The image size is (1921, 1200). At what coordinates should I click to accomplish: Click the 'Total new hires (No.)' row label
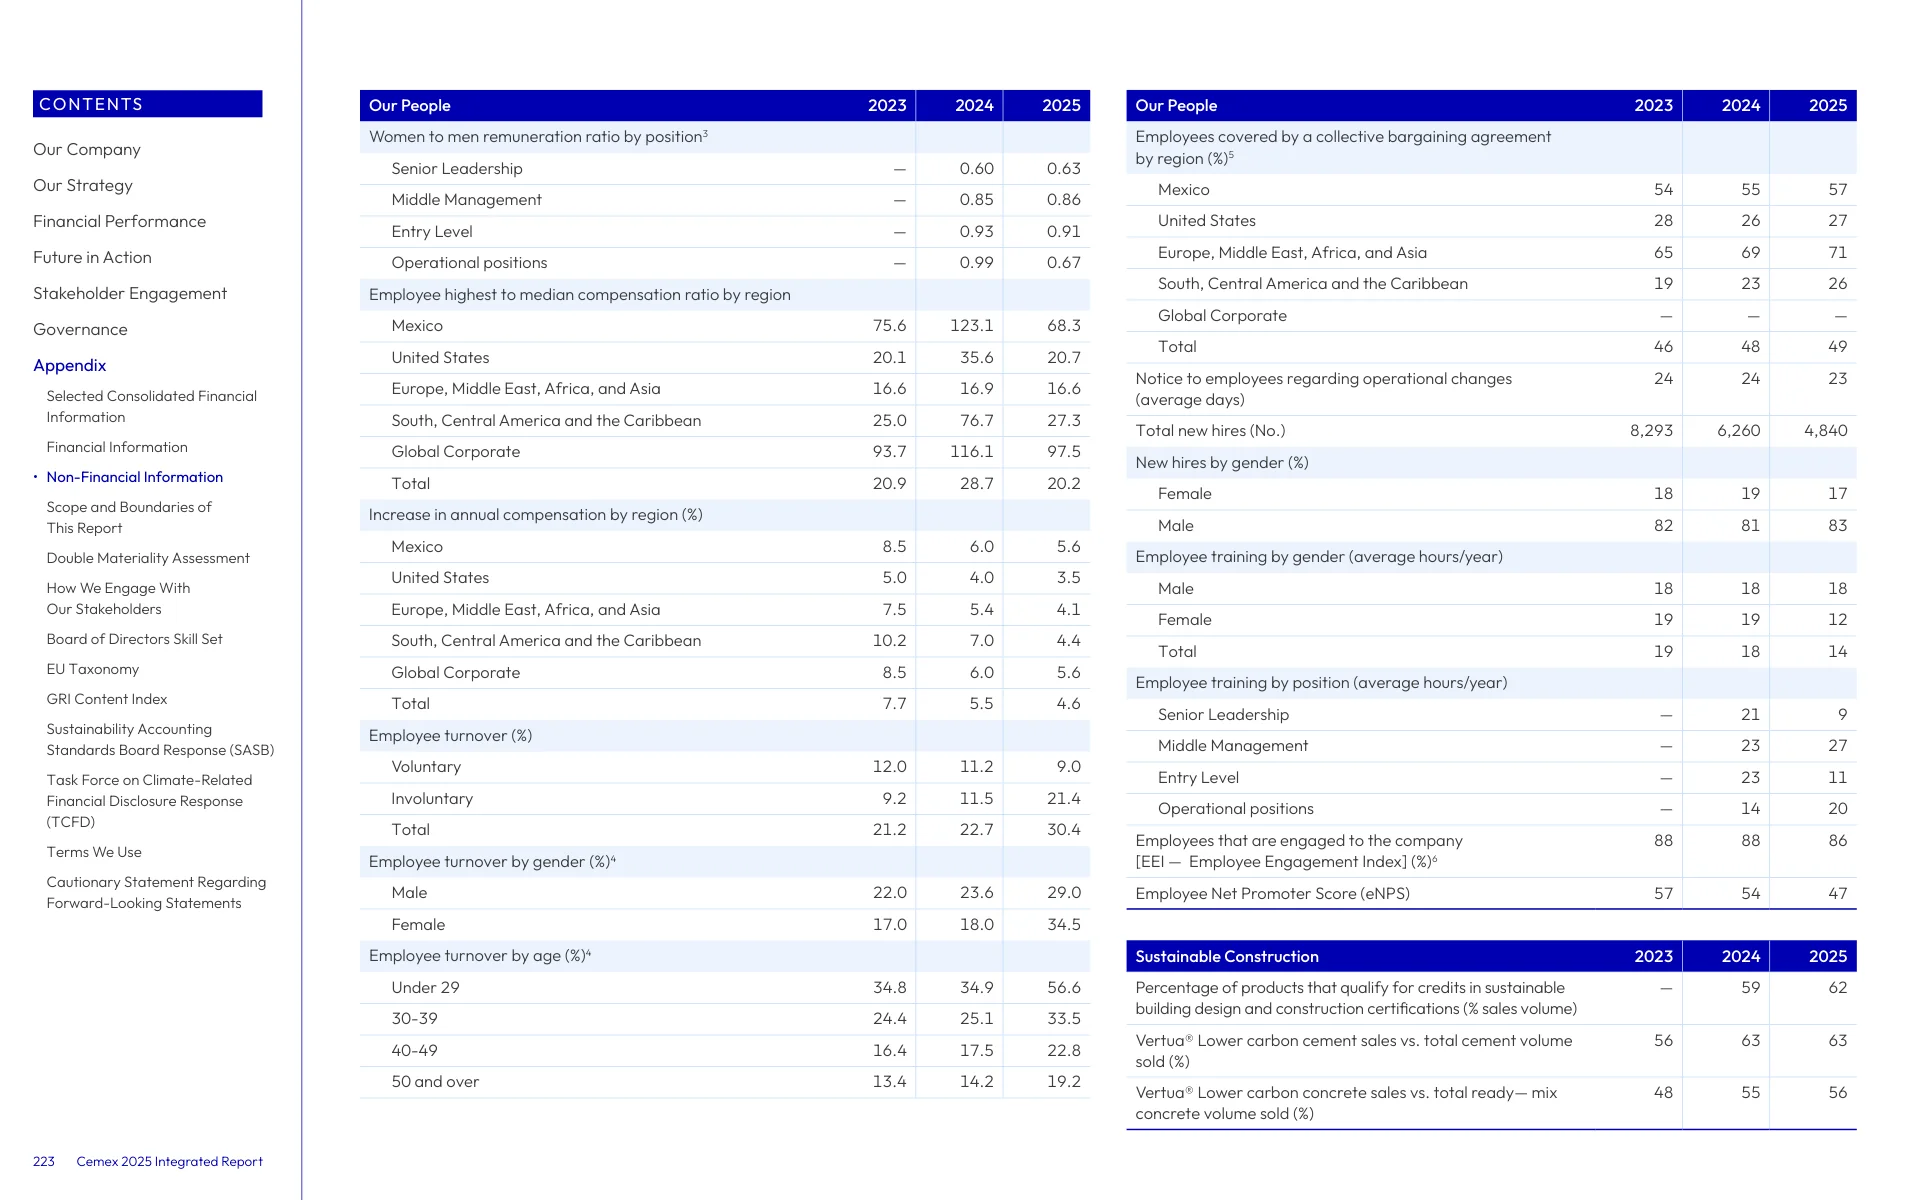1210,431
